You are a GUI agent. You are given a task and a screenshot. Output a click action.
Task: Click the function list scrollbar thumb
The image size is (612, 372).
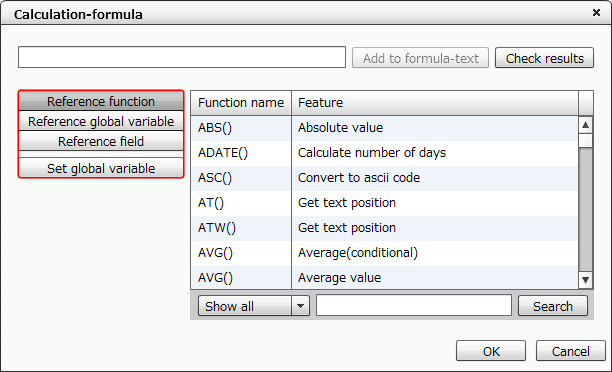click(585, 141)
